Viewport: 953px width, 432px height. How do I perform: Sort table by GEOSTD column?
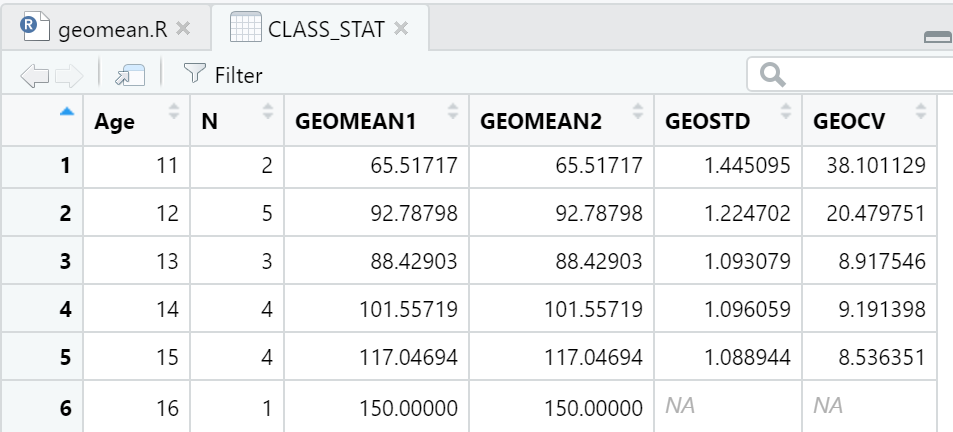(x=728, y=120)
